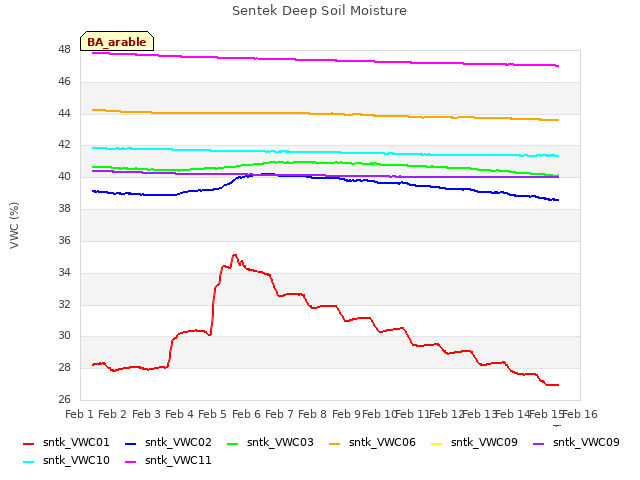Click the sntk_VWC01 legend entry
640x480 pixels.
[x=67, y=442]
